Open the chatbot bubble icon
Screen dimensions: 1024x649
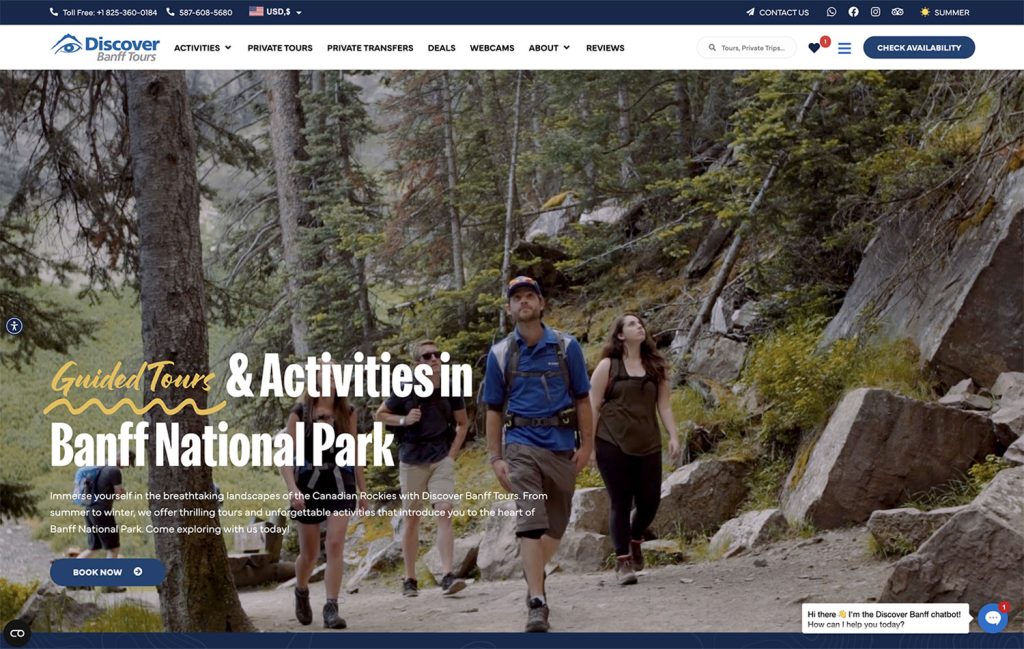tap(993, 618)
